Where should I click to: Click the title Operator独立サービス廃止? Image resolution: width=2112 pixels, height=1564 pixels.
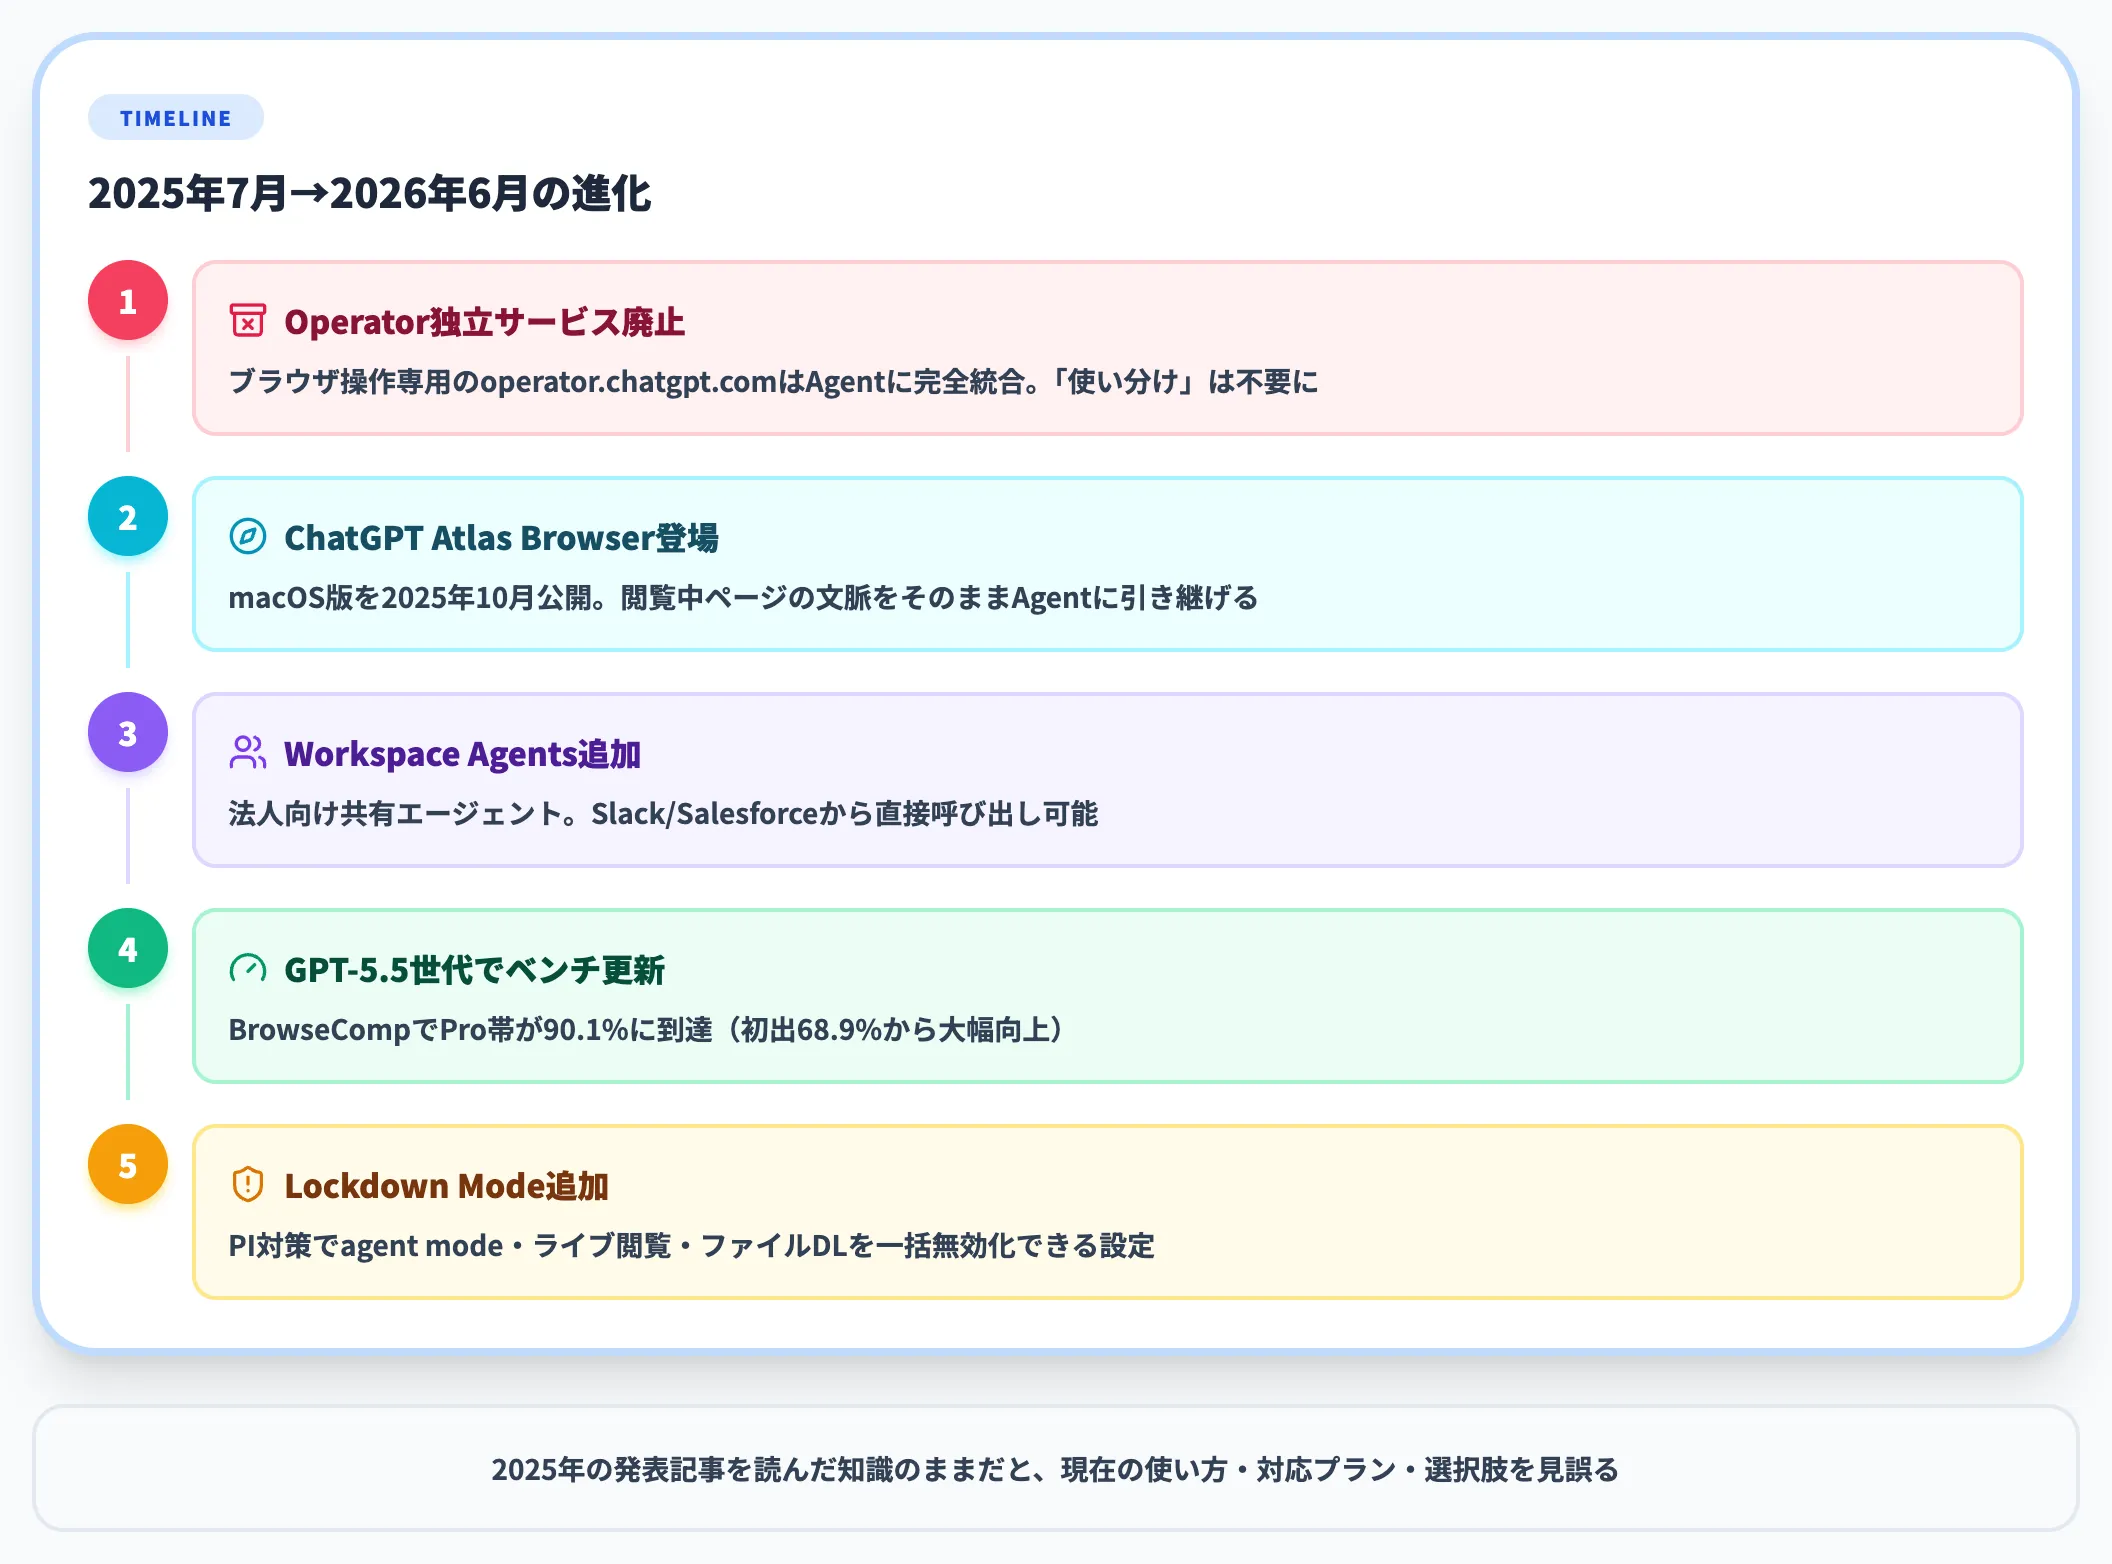(x=485, y=322)
